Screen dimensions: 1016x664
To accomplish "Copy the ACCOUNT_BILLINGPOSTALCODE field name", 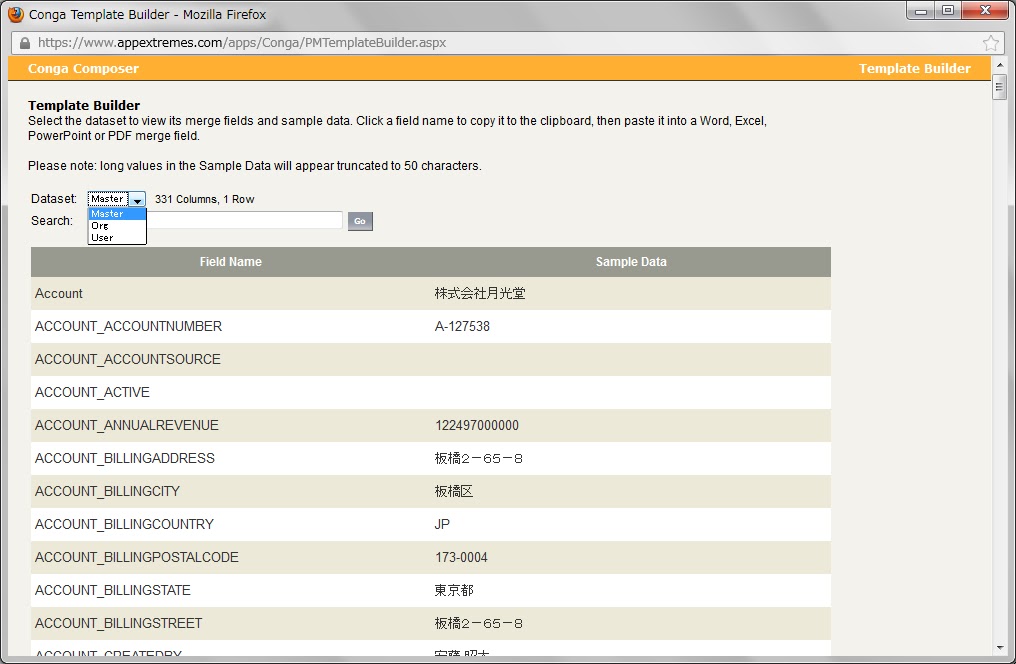I will click(137, 558).
